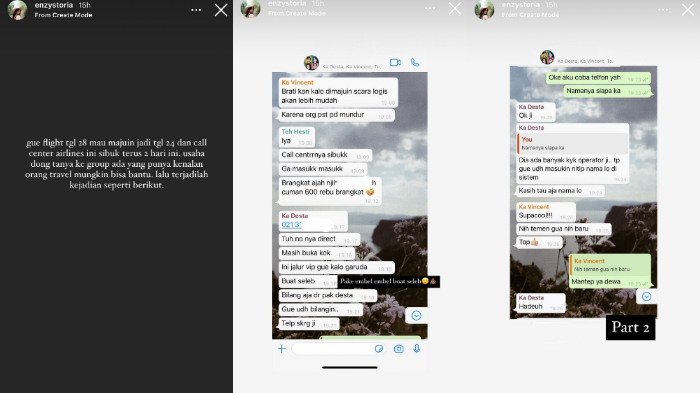The image size is (700, 393).
Task: Click message 'Brangkat ajah' cuman 600 rebu
Action: (330, 192)
